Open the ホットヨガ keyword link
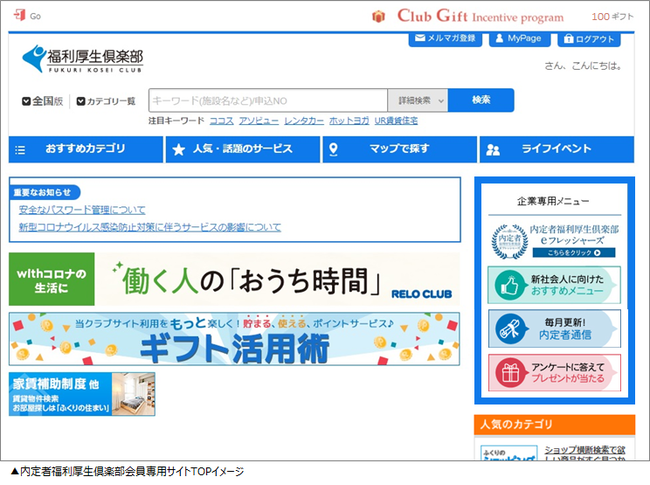This screenshot has height=485, width=650. coord(349,121)
